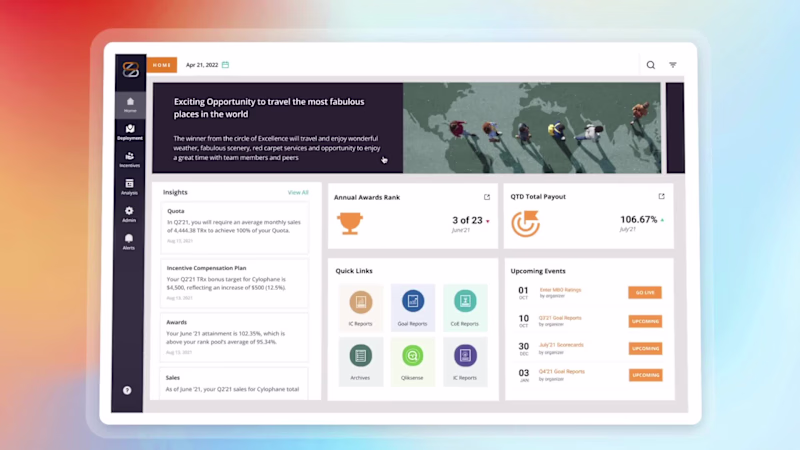Click the Insights heading
Viewport: 800px width, 450px height.
(x=175, y=192)
